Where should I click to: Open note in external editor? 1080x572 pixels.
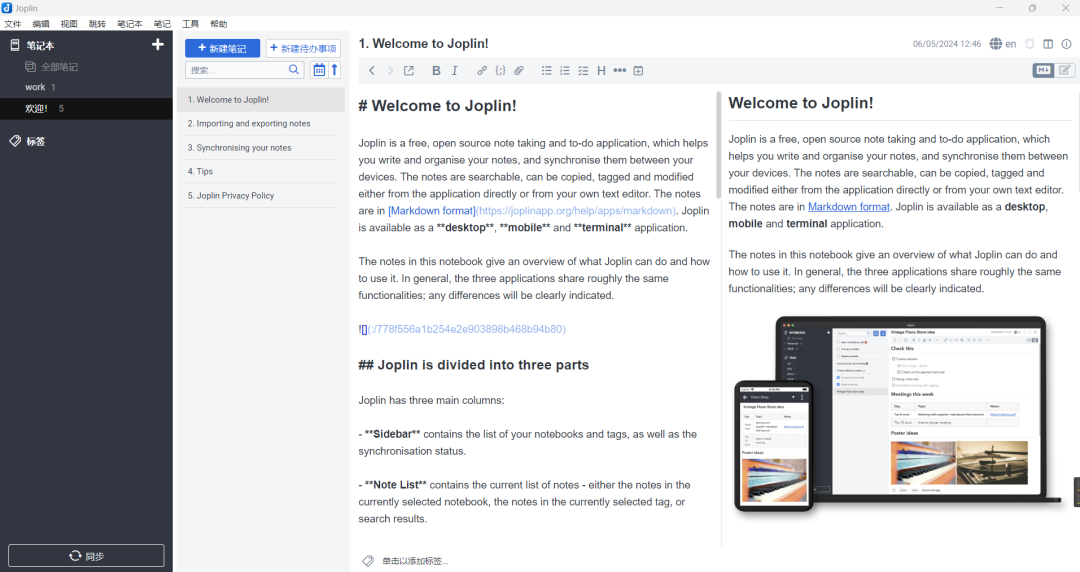click(409, 70)
